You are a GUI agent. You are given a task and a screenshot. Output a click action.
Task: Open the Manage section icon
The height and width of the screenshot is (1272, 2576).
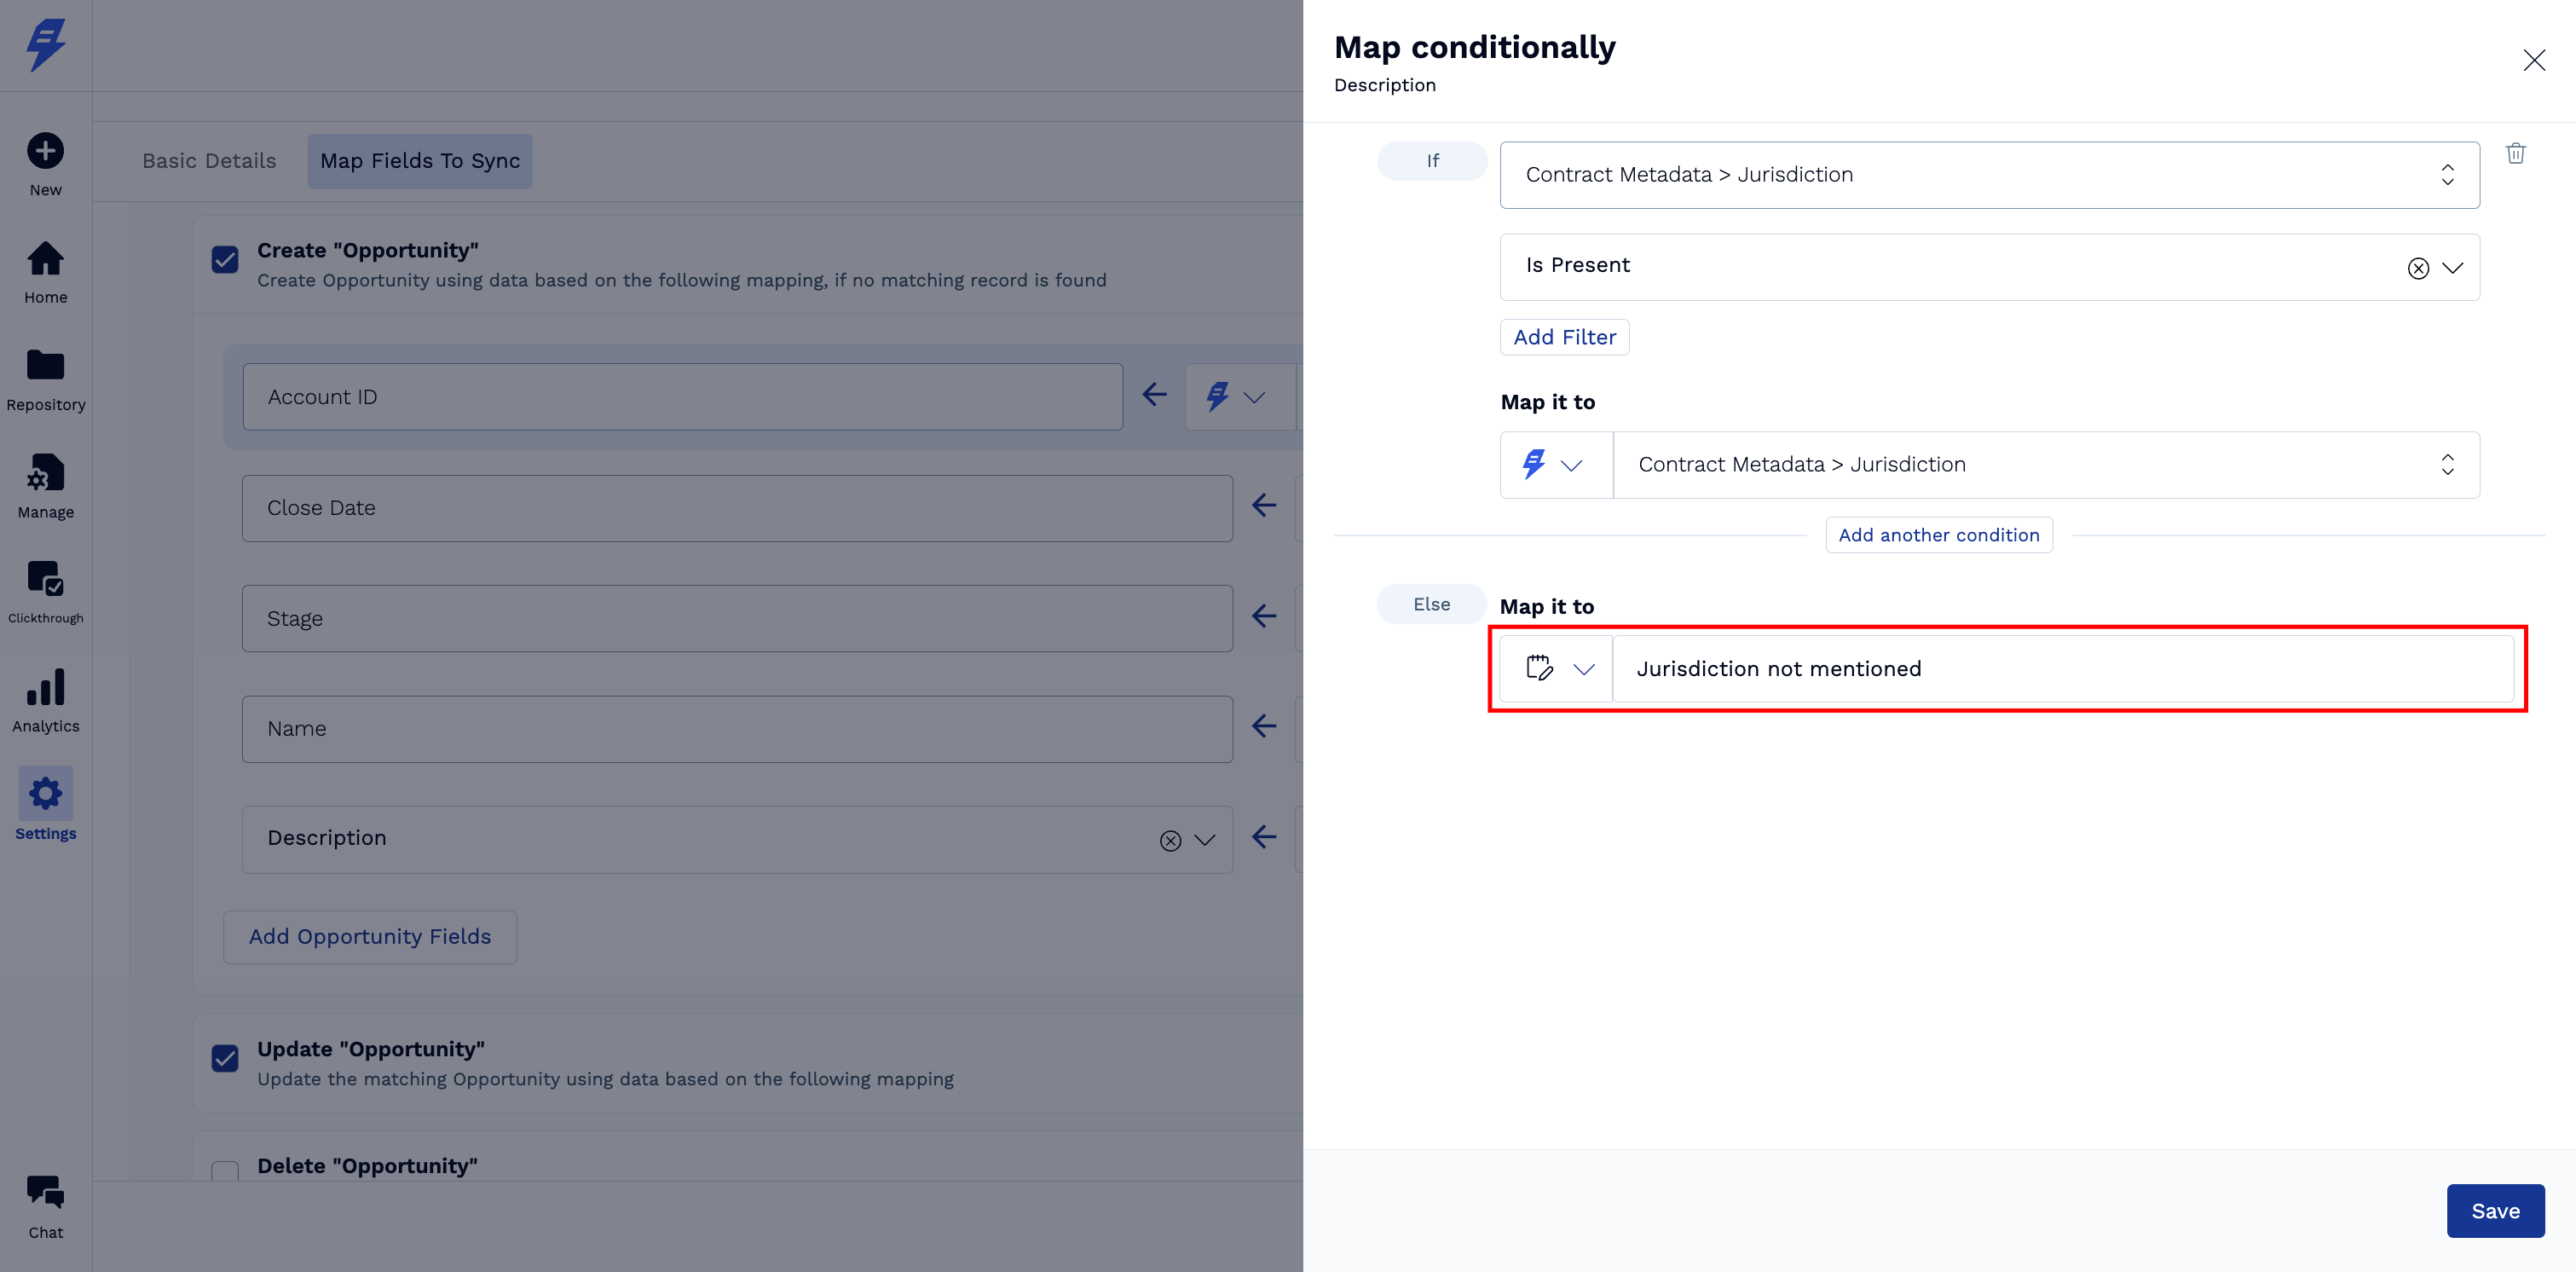tap(45, 474)
